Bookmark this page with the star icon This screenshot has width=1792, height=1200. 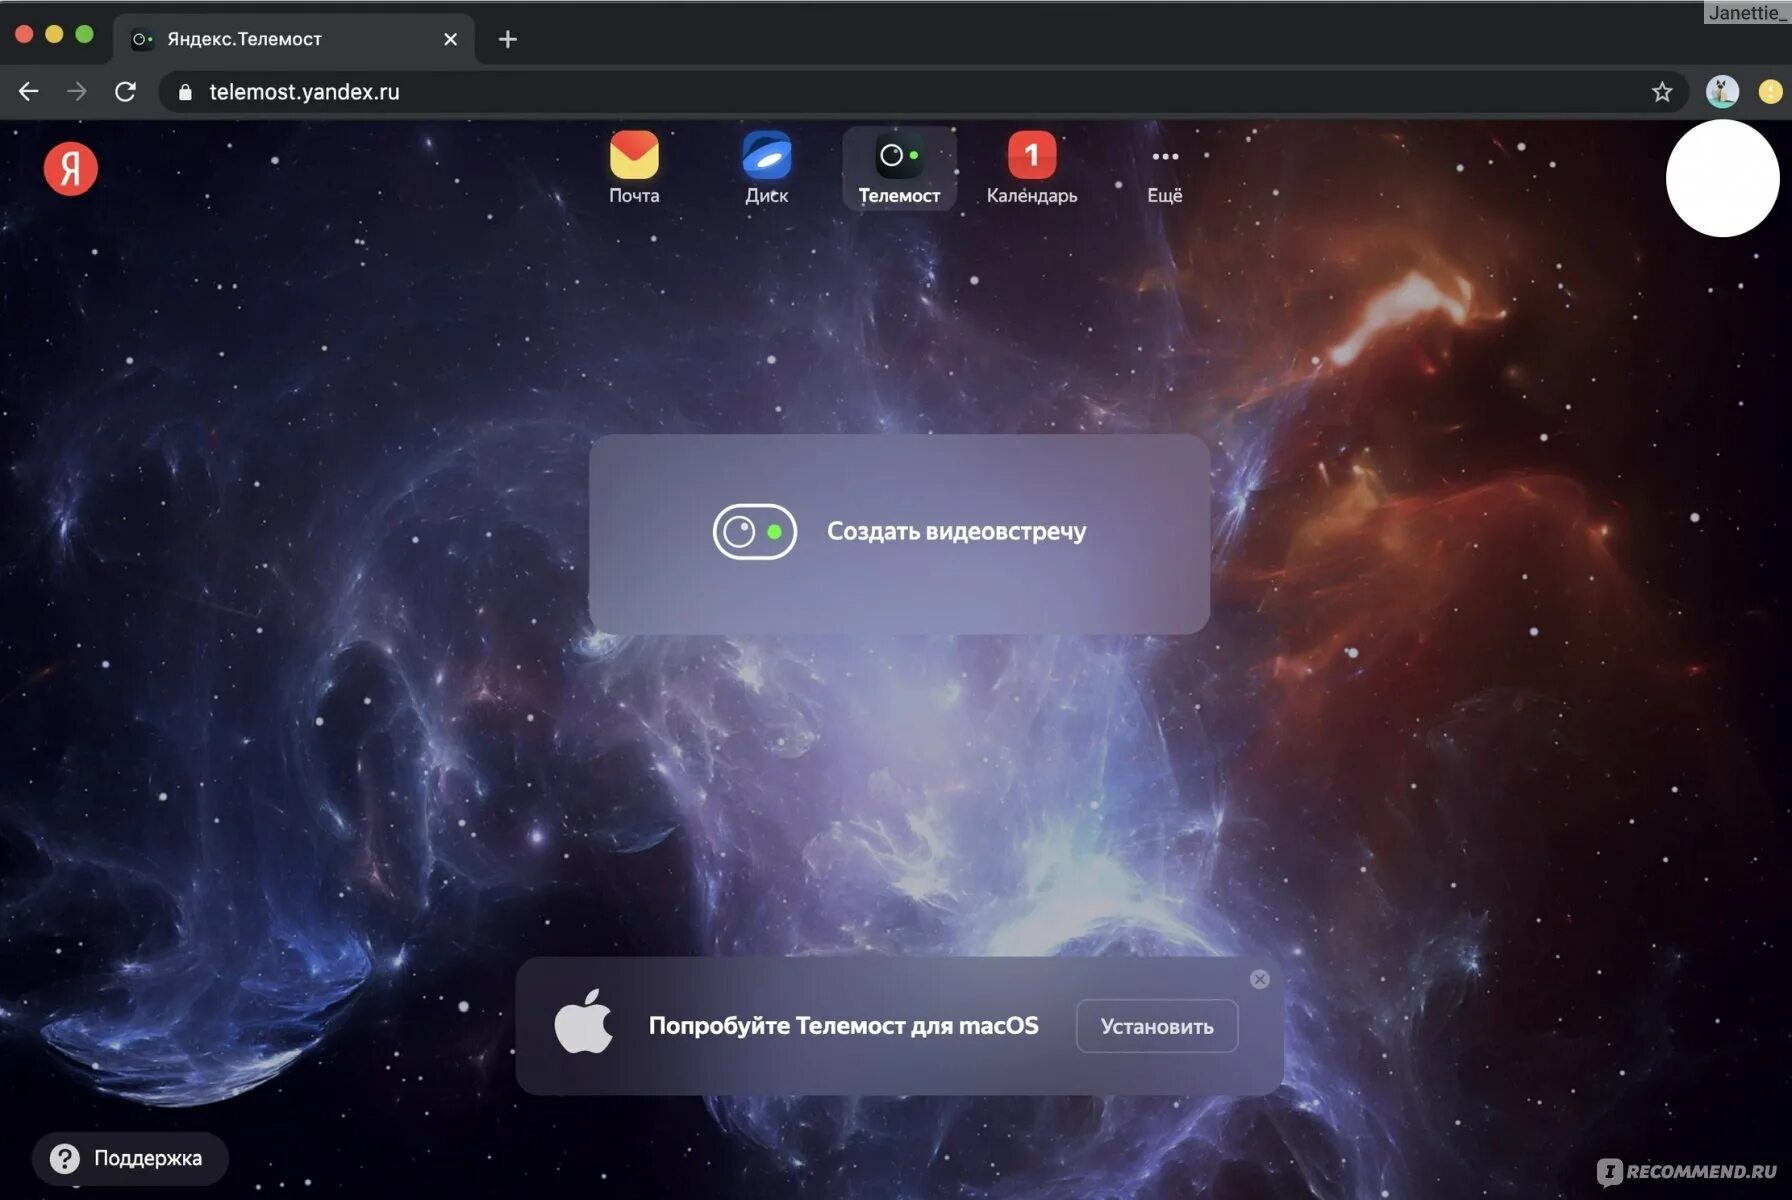1662,92
